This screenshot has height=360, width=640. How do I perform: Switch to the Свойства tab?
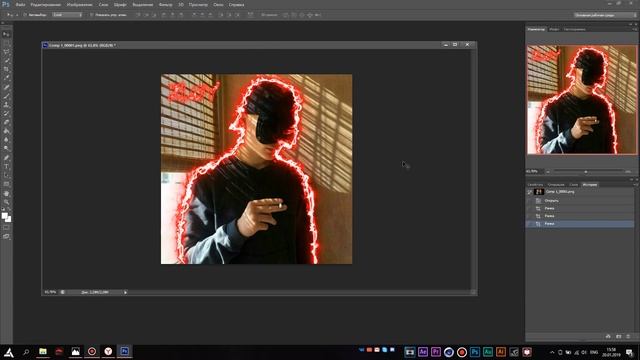pyautogui.click(x=535, y=184)
